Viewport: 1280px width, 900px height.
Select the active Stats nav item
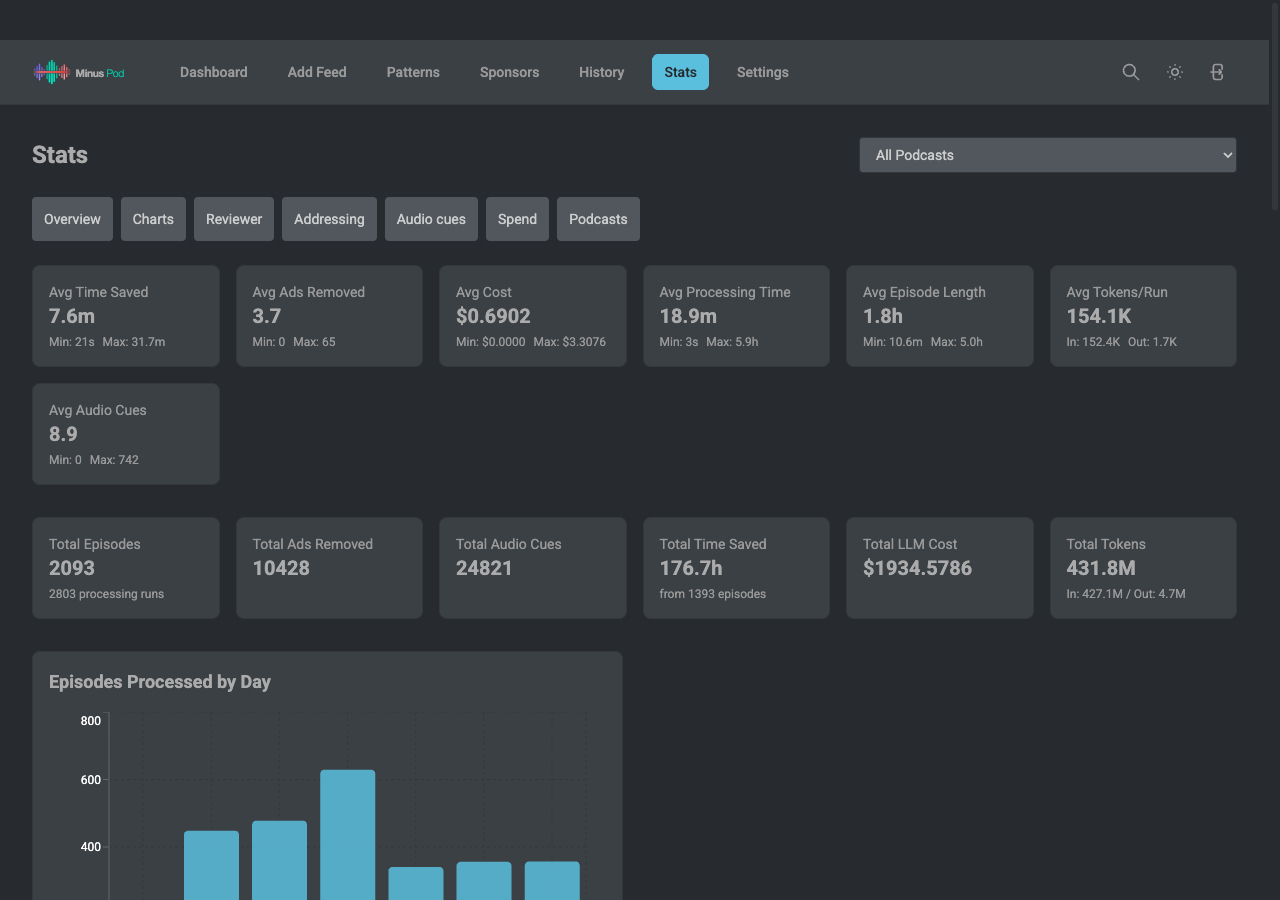pos(680,72)
